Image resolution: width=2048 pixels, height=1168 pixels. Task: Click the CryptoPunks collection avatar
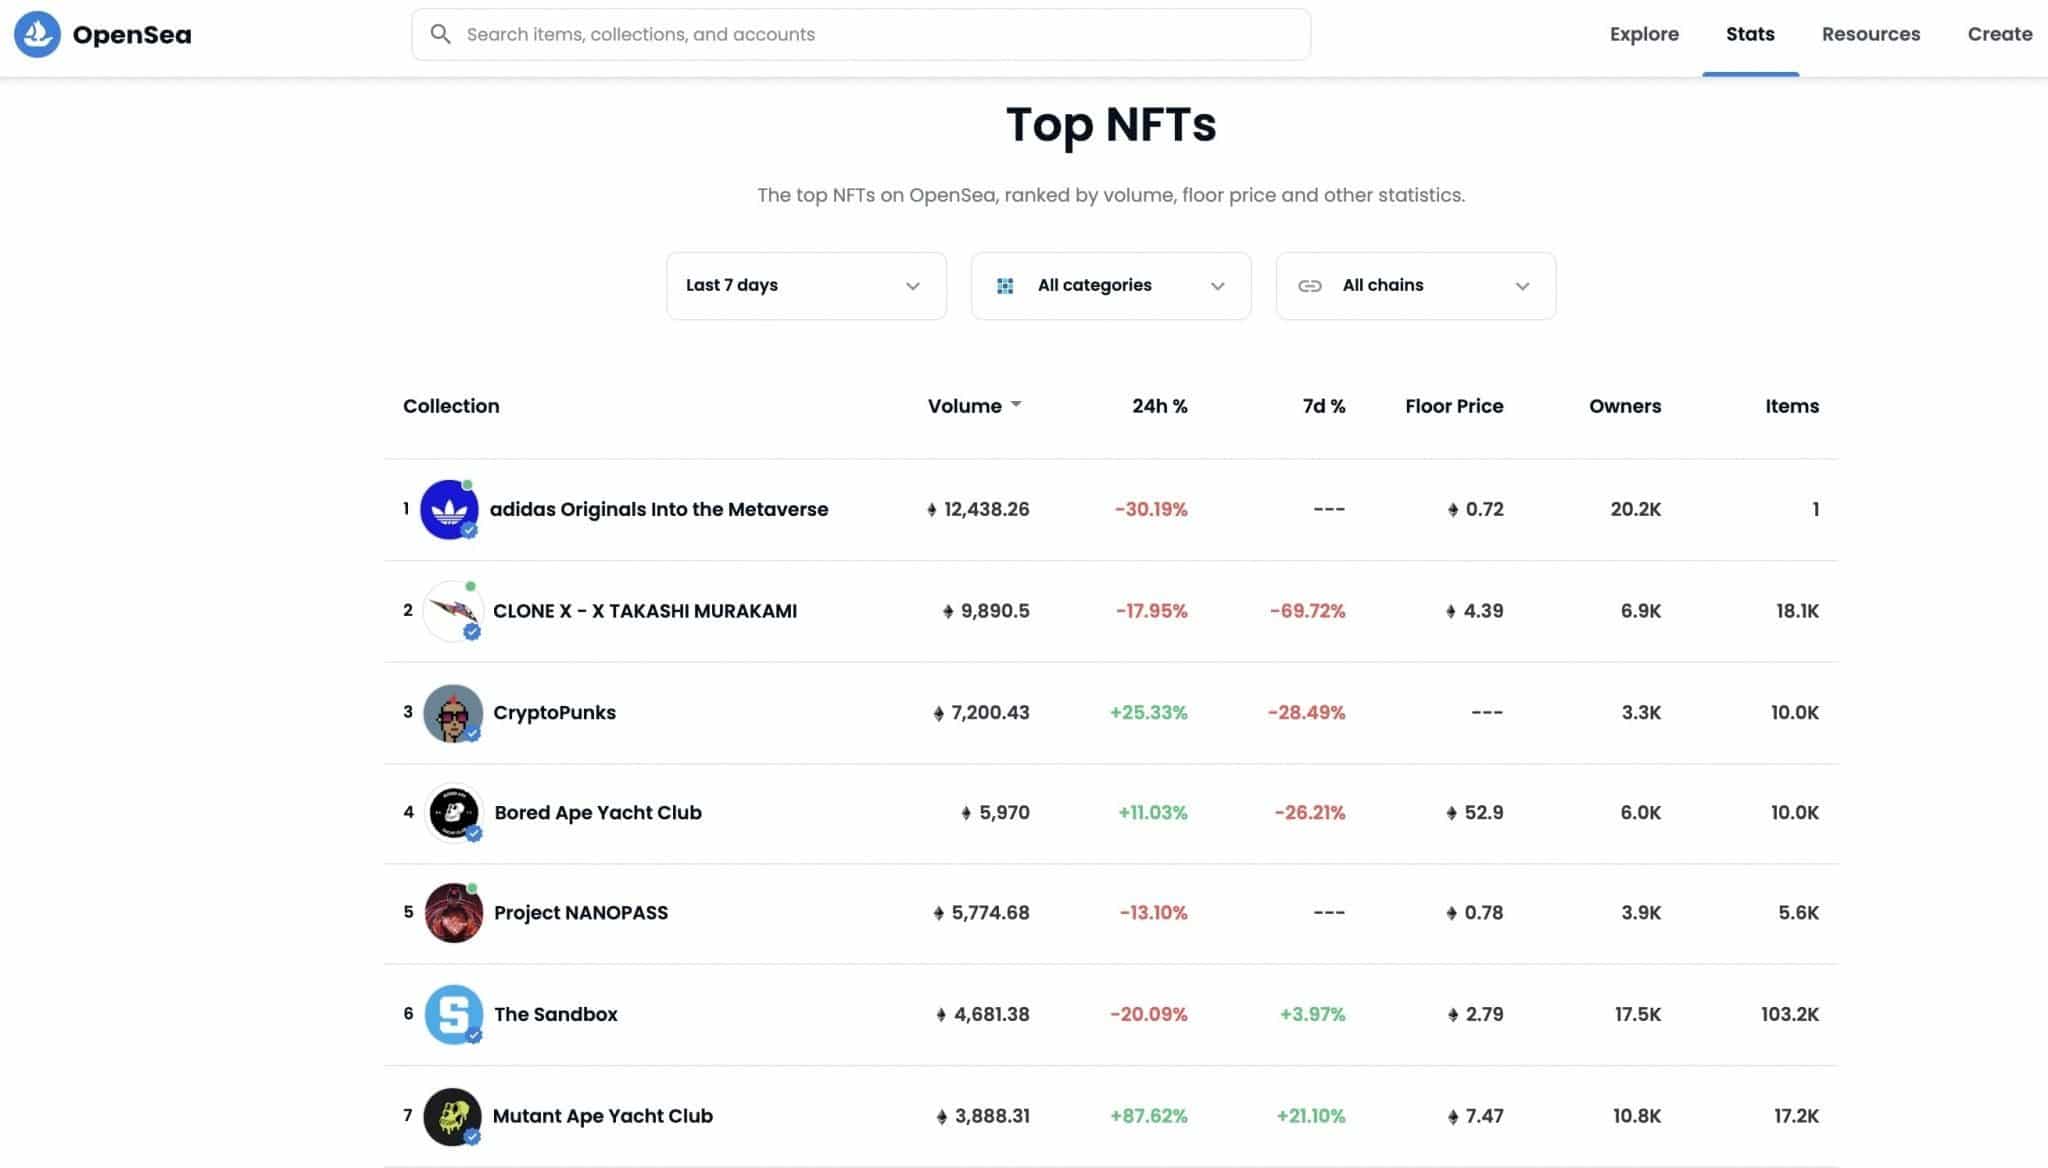[452, 712]
